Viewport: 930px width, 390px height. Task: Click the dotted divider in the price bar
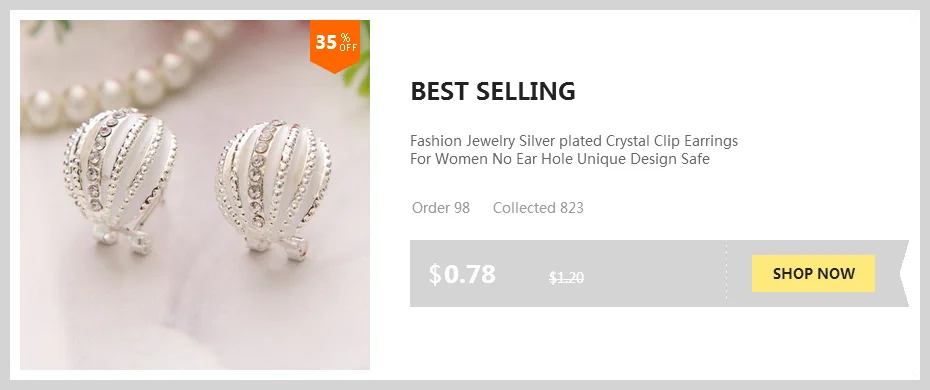click(727, 273)
